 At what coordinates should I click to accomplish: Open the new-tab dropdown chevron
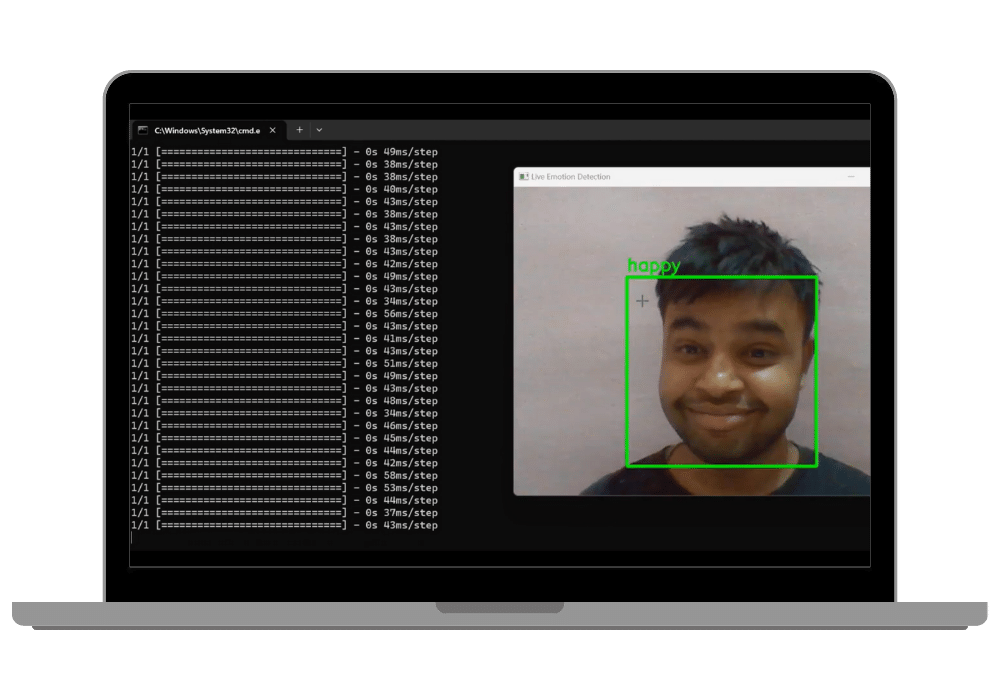pyautogui.click(x=319, y=130)
